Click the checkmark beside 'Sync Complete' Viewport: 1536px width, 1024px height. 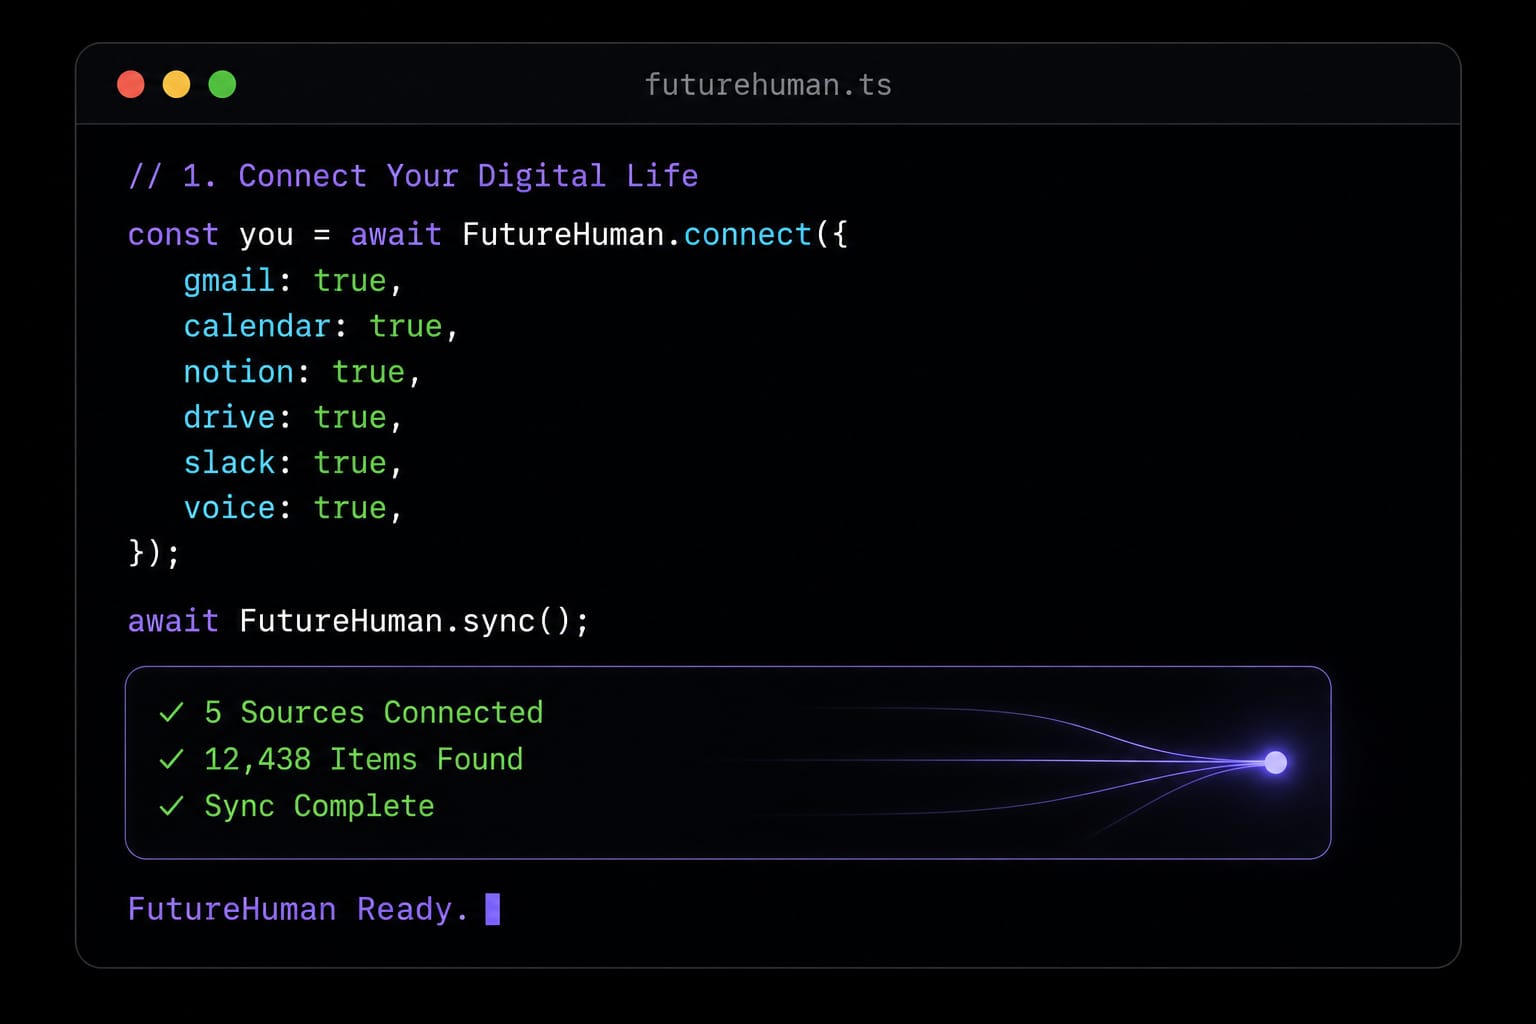point(171,806)
